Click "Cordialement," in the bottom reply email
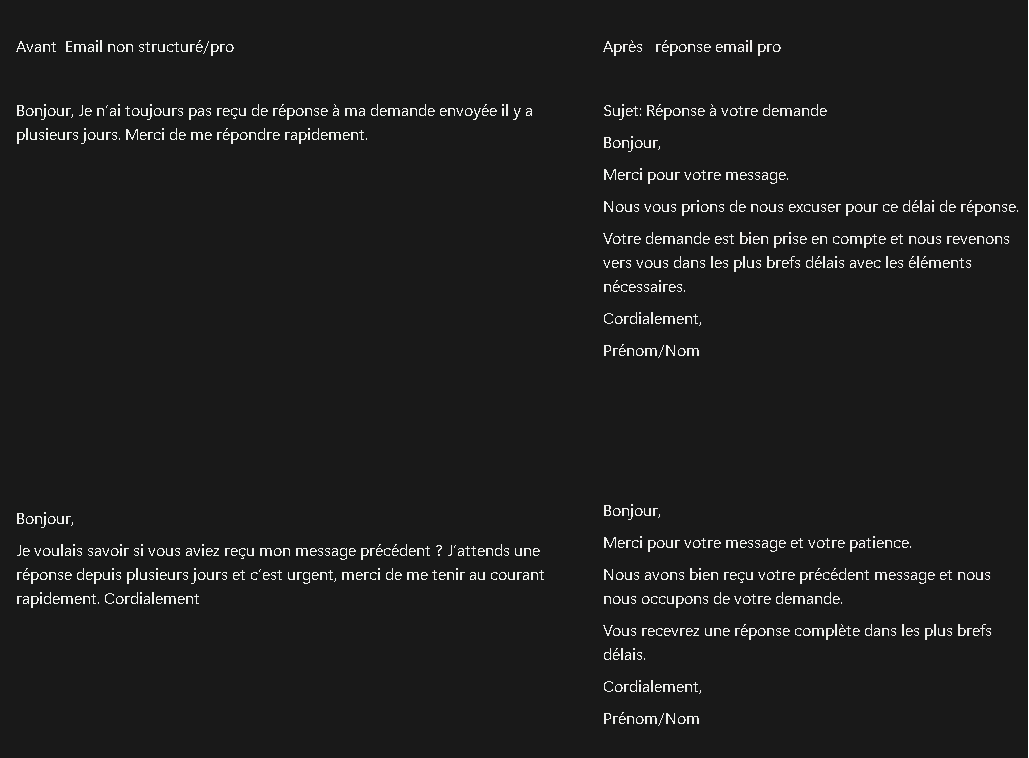 652,687
